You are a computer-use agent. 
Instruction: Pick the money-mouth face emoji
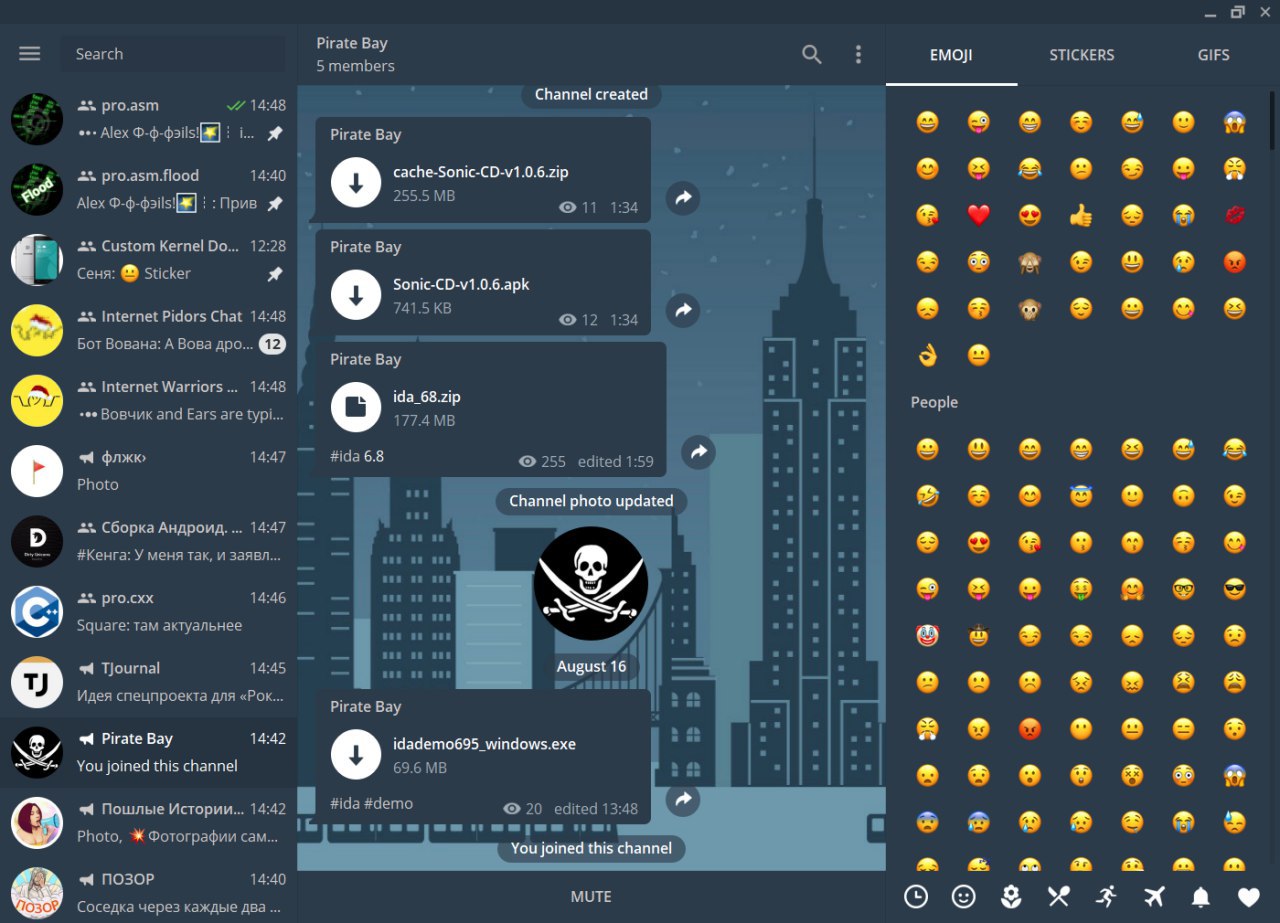[x=1081, y=589]
